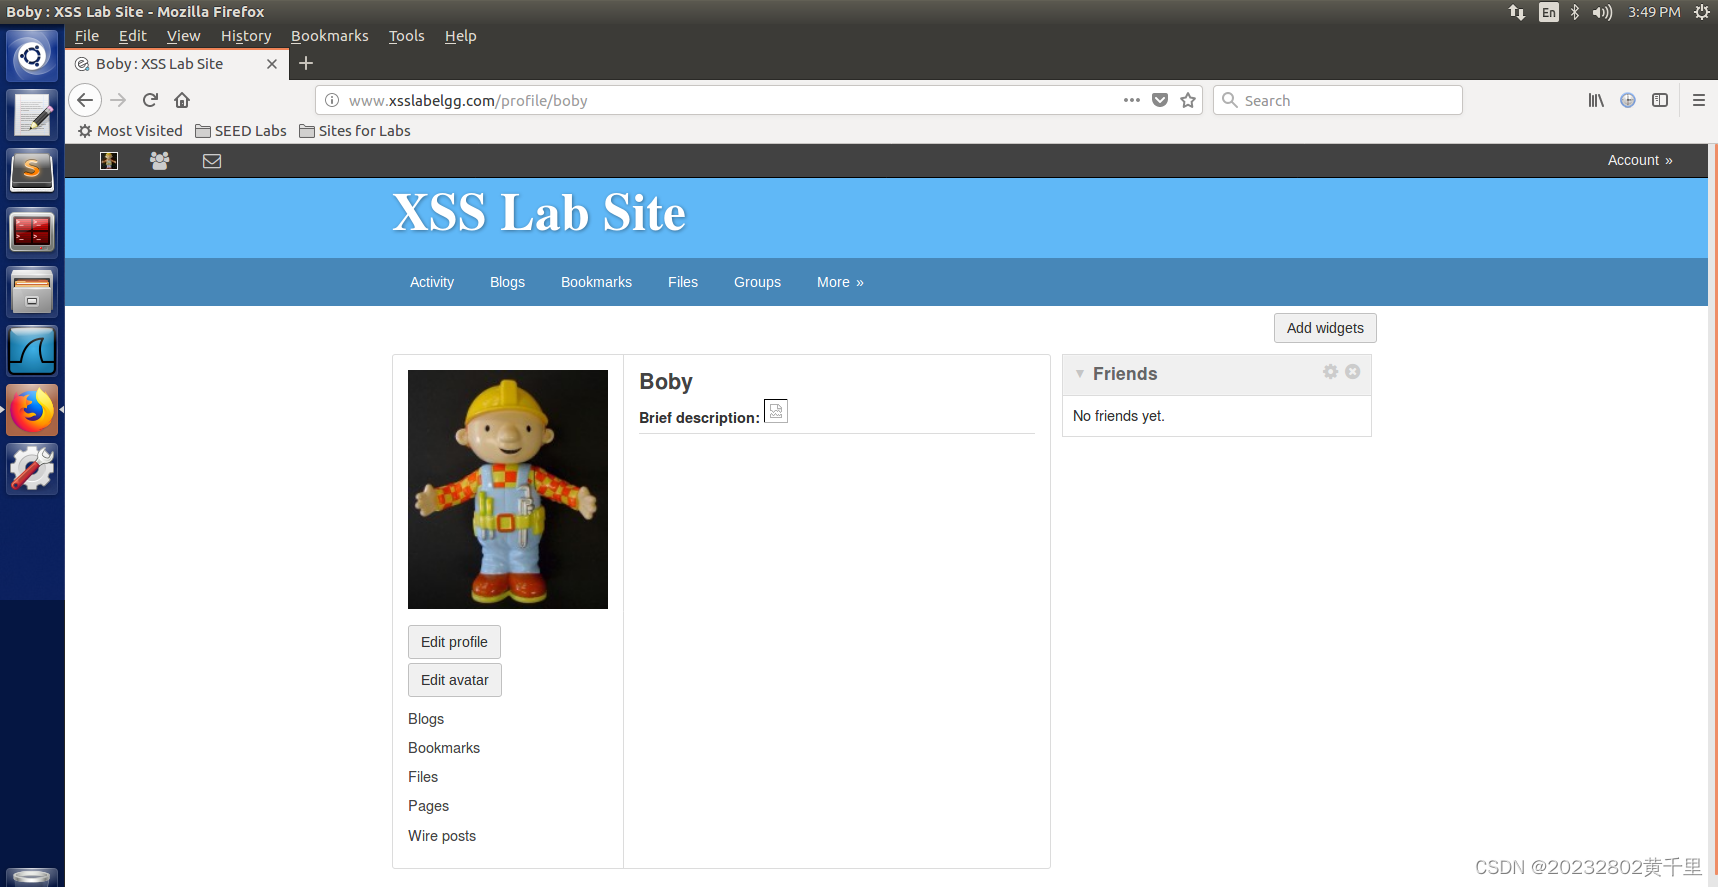Open the friends icon in site topbar

pos(159,160)
